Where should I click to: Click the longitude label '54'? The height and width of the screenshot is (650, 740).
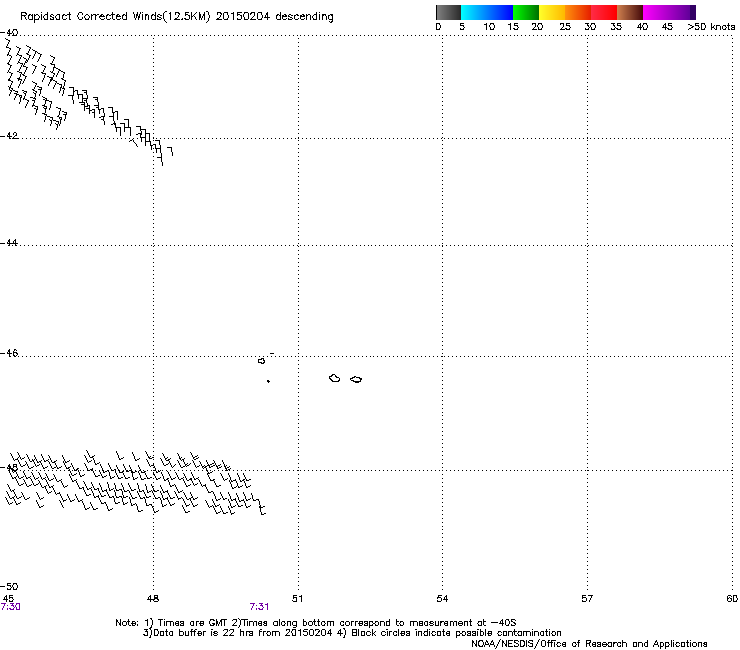(x=442, y=599)
